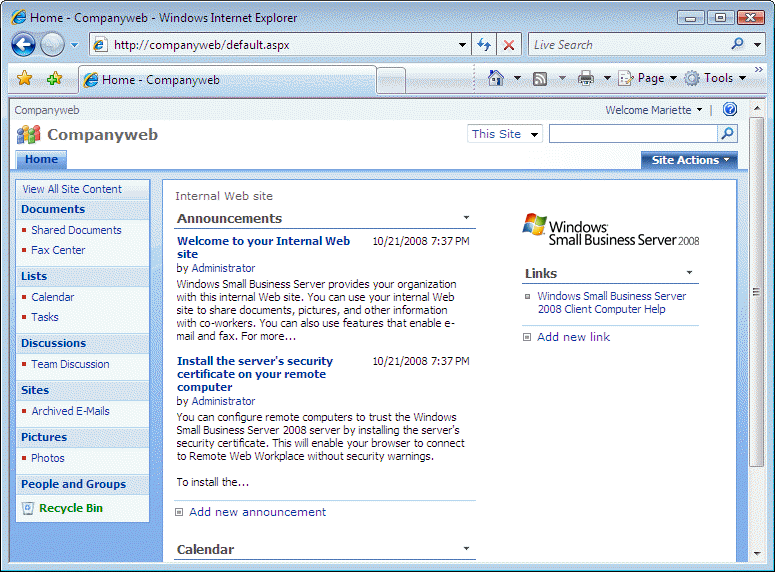Open the Welcome Mariette user menu
Image resolution: width=775 pixels, height=572 pixels.
(x=653, y=110)
